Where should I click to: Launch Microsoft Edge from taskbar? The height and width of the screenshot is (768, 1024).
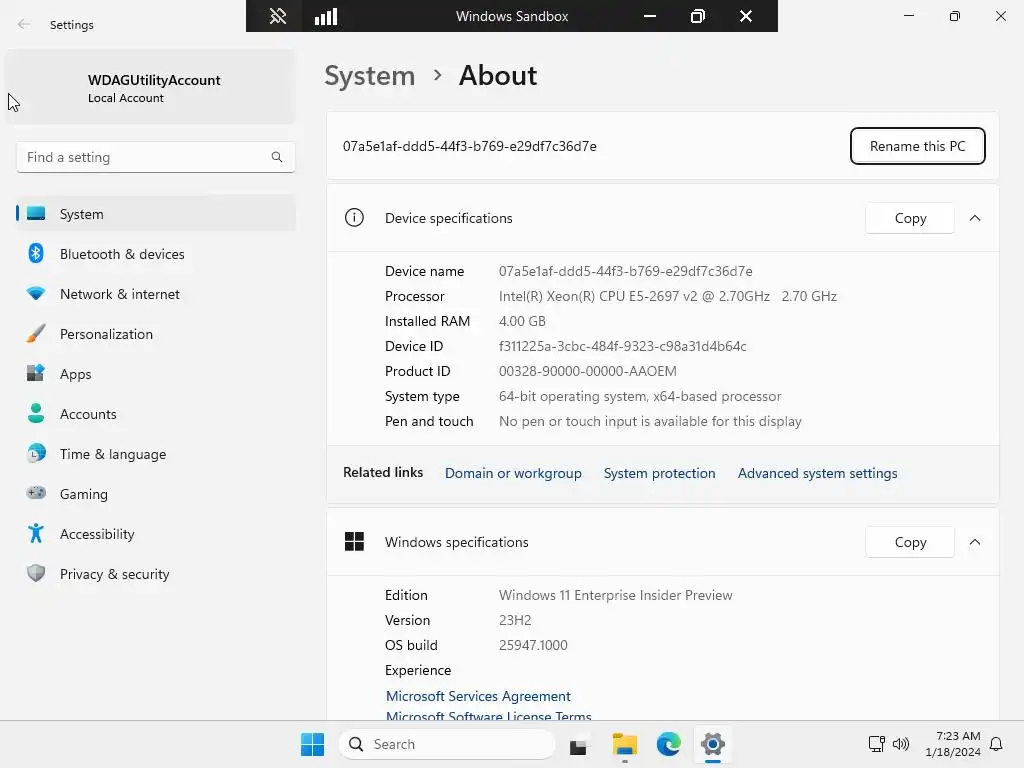pyautogui.click(x=669, y=744)
